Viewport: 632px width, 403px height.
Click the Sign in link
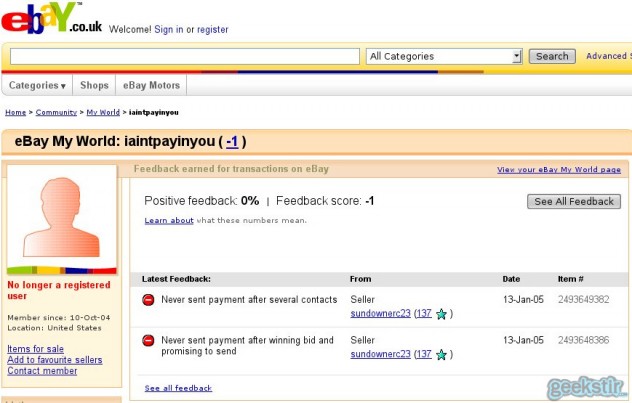click(x=168, y=29)
